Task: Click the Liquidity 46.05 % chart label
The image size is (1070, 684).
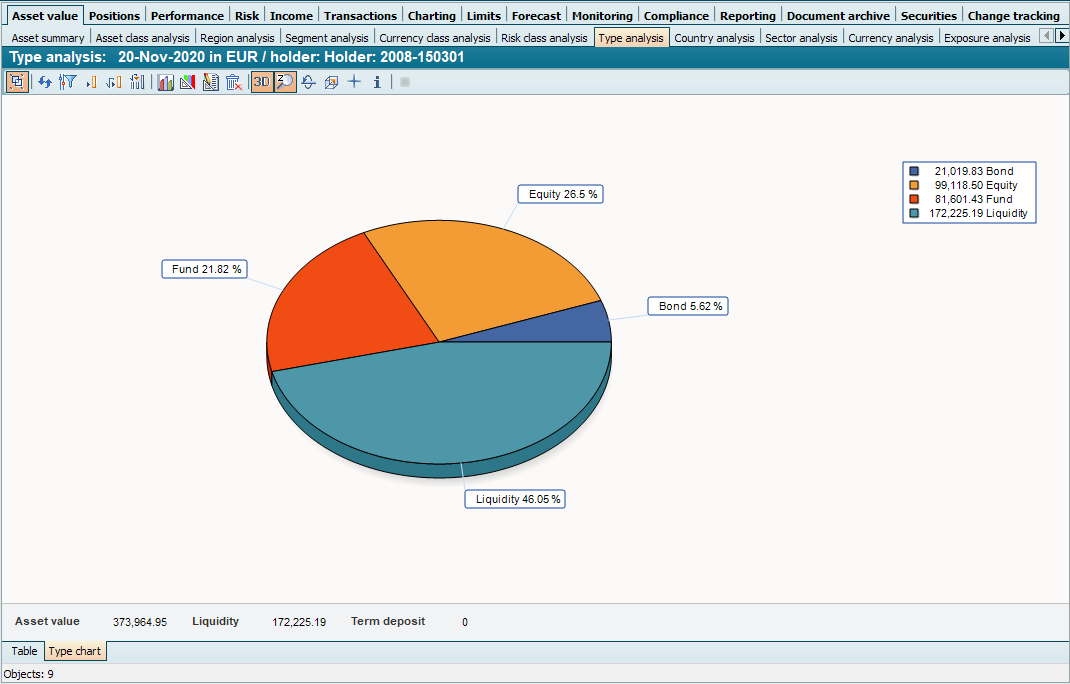Action: coord(514,499)
